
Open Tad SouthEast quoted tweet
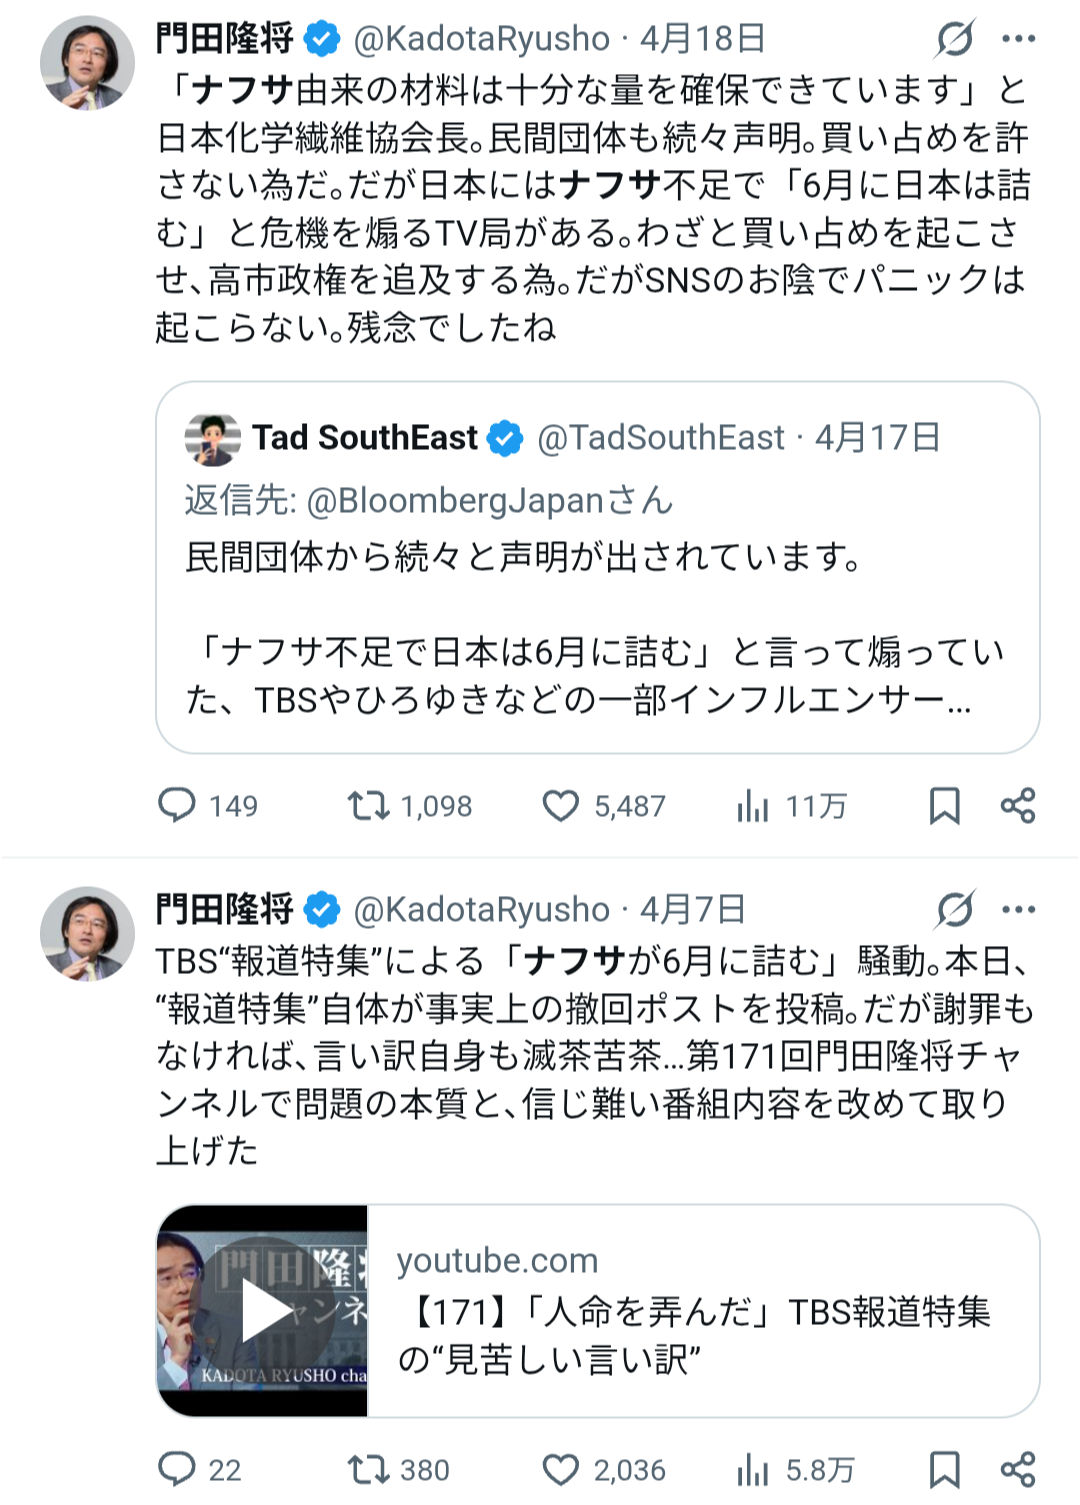(x=598, y=567)
